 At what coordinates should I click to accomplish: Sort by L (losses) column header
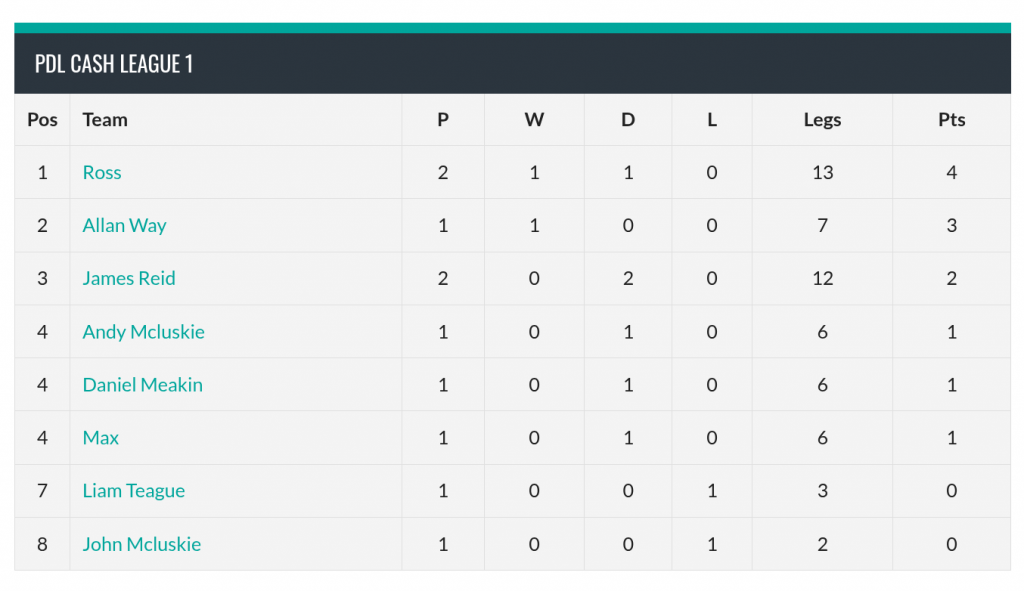tap(712, 120)
